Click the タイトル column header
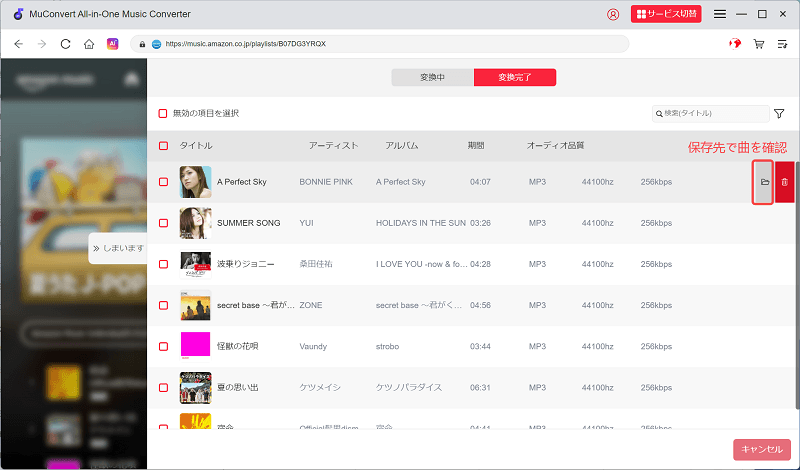The width and height of the screenshot is (800, 470). [196, 146]
